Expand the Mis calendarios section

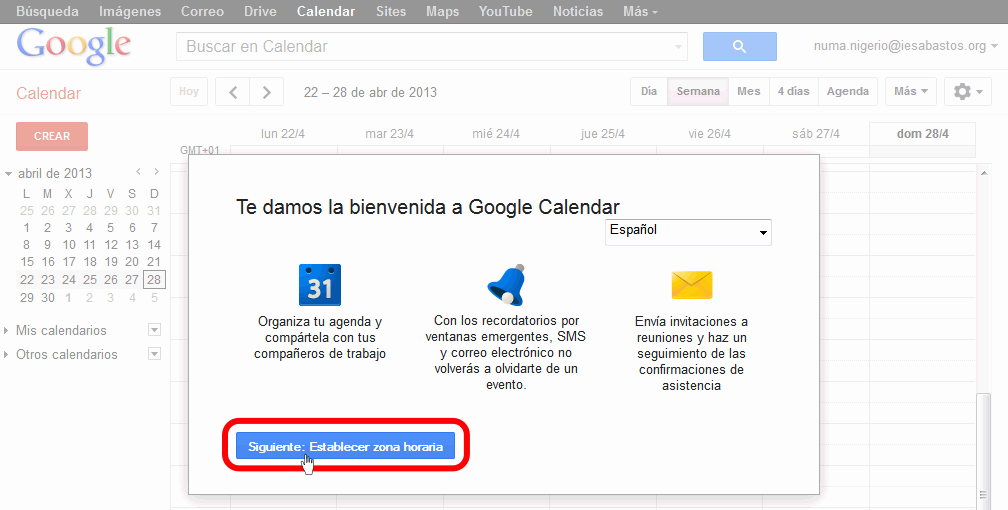(6, 331)
